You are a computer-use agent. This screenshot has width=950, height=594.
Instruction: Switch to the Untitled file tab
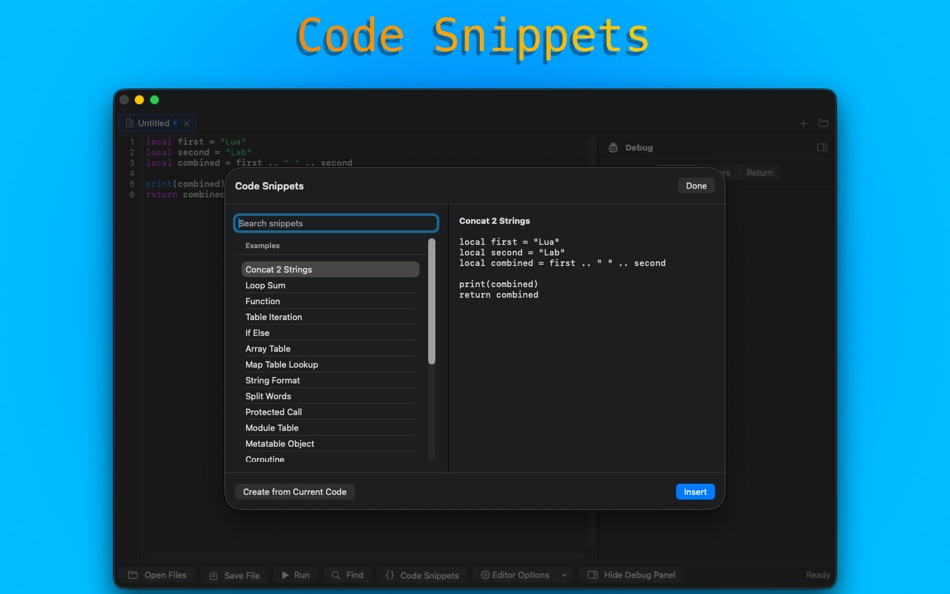click(158, 123)
